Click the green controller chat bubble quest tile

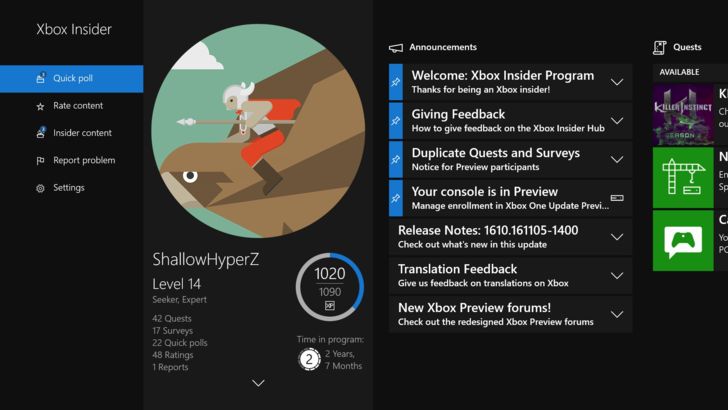point(683,241)
